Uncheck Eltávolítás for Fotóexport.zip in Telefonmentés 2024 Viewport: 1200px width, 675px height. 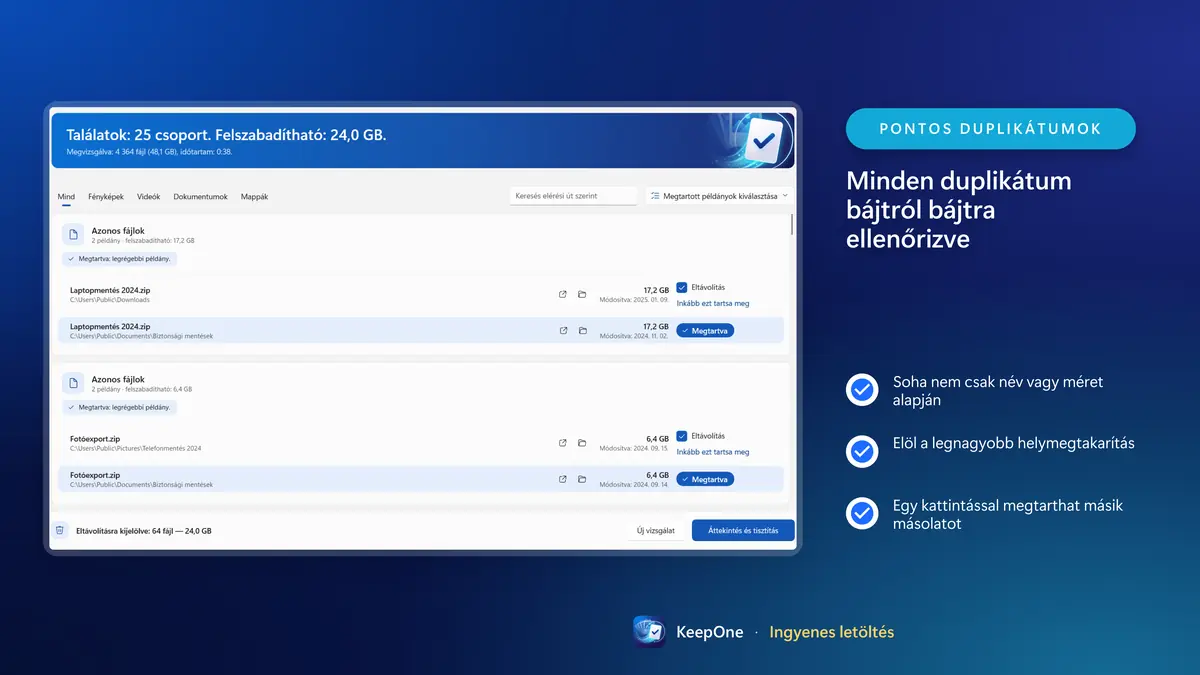pyautogui.click(x=682, y=436)
